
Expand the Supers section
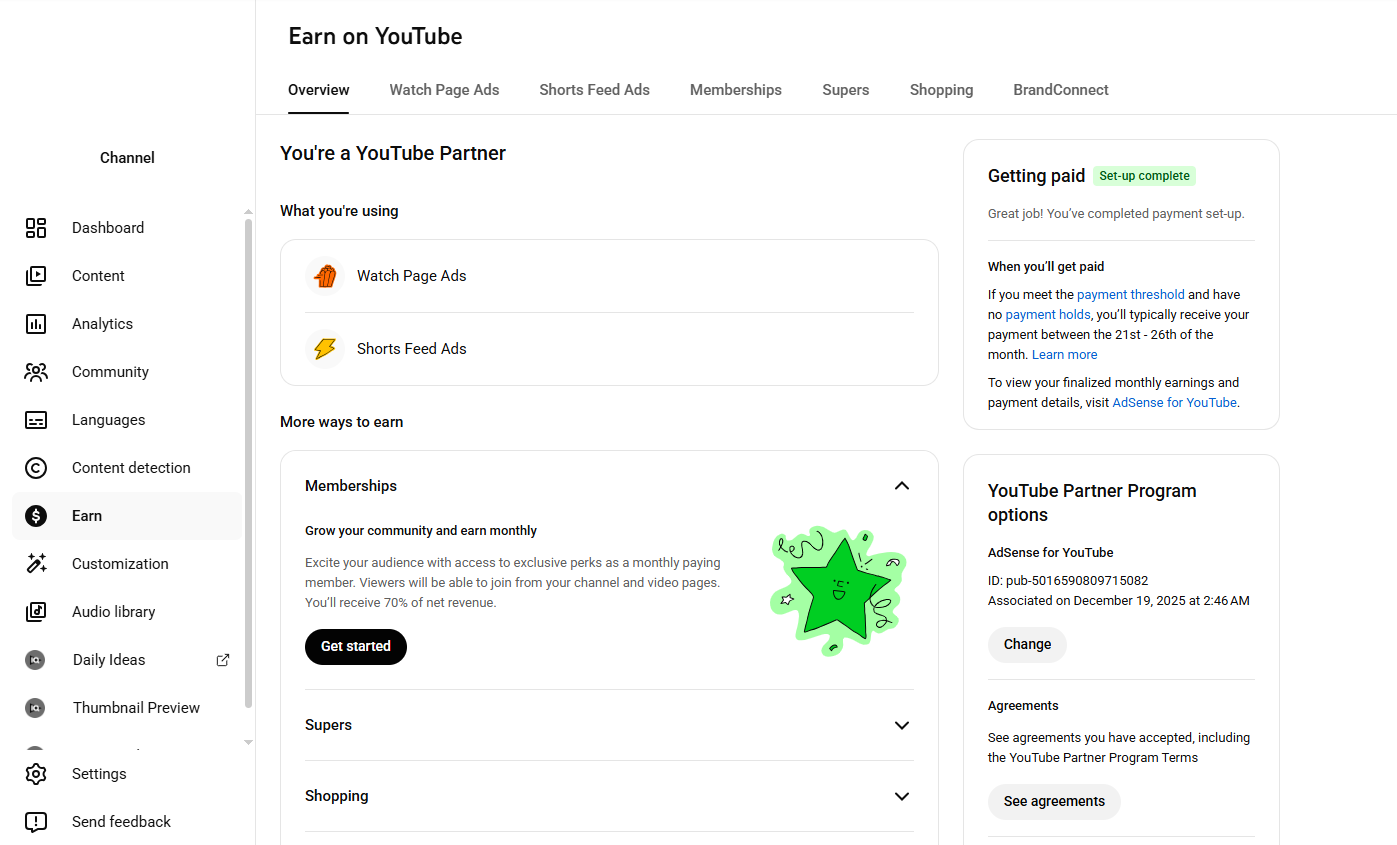902,725
